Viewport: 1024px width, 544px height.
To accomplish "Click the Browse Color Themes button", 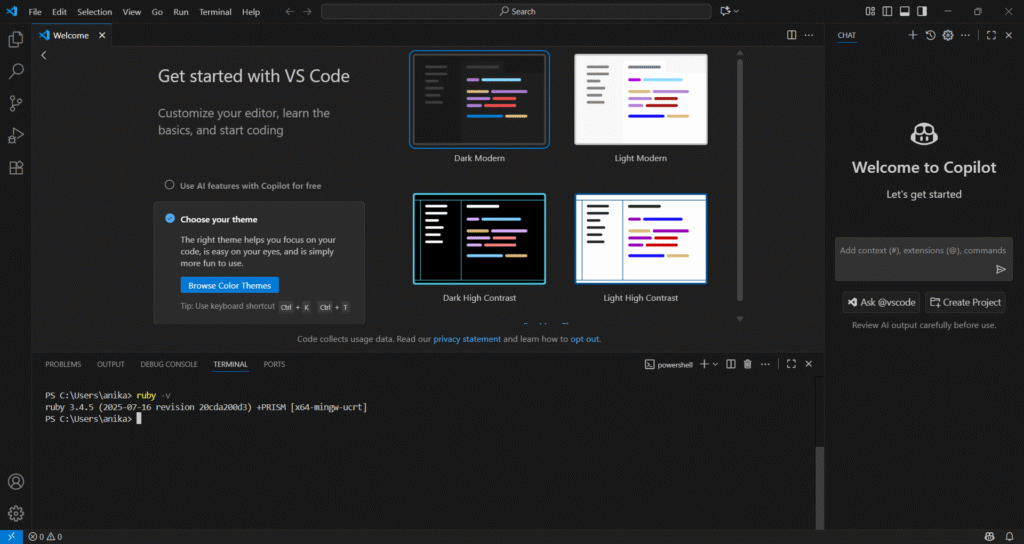I will coord(229,286).
